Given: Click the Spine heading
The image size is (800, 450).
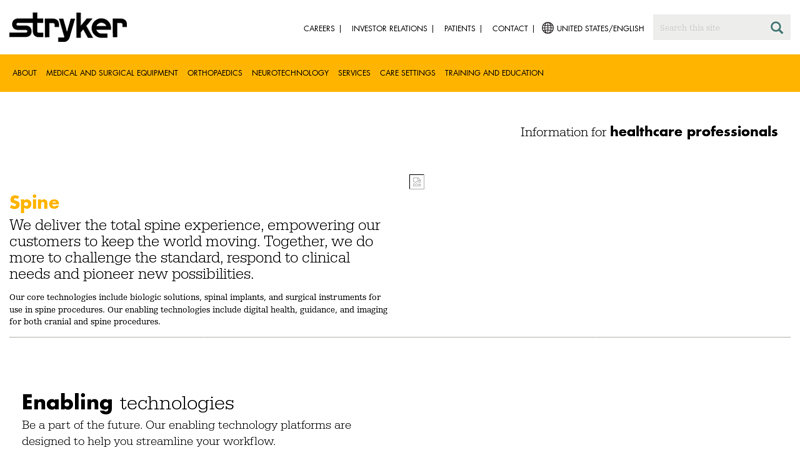Looking at the screenshot, I should pos(34,203).
